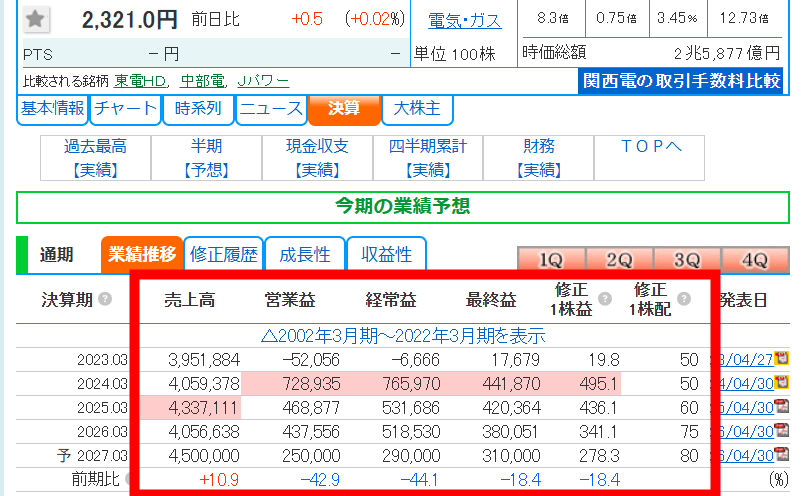Image resolution: width=805 pixels, height=496 pixels.
Task: Select stock price 2,321.0円
Action: (129, 20)
